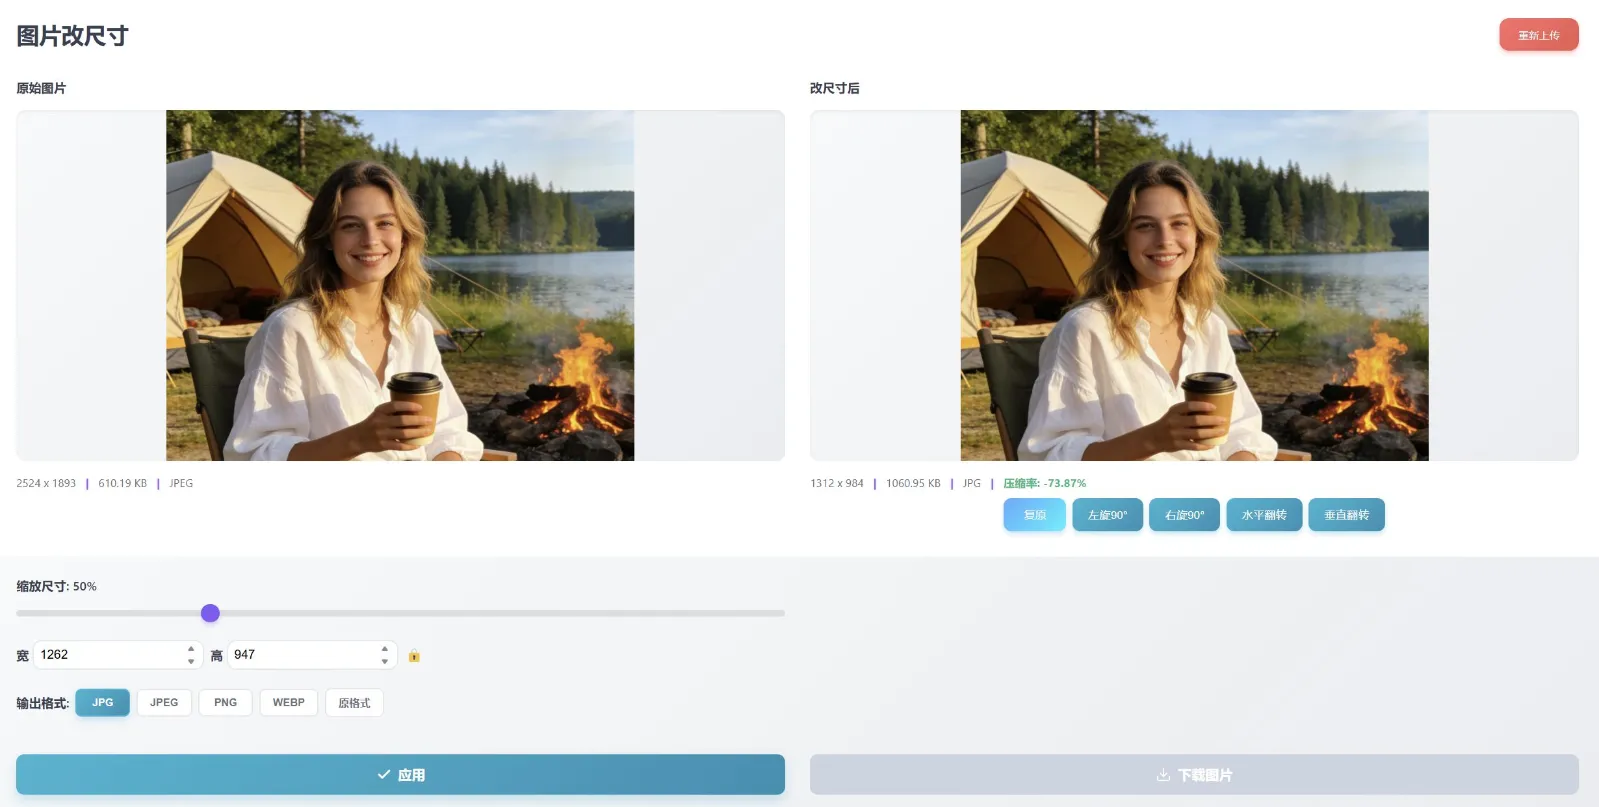Rotate left with the 左旋90° button
This screenshot has height=807, width=1599.
click(x=1108, y=515)
